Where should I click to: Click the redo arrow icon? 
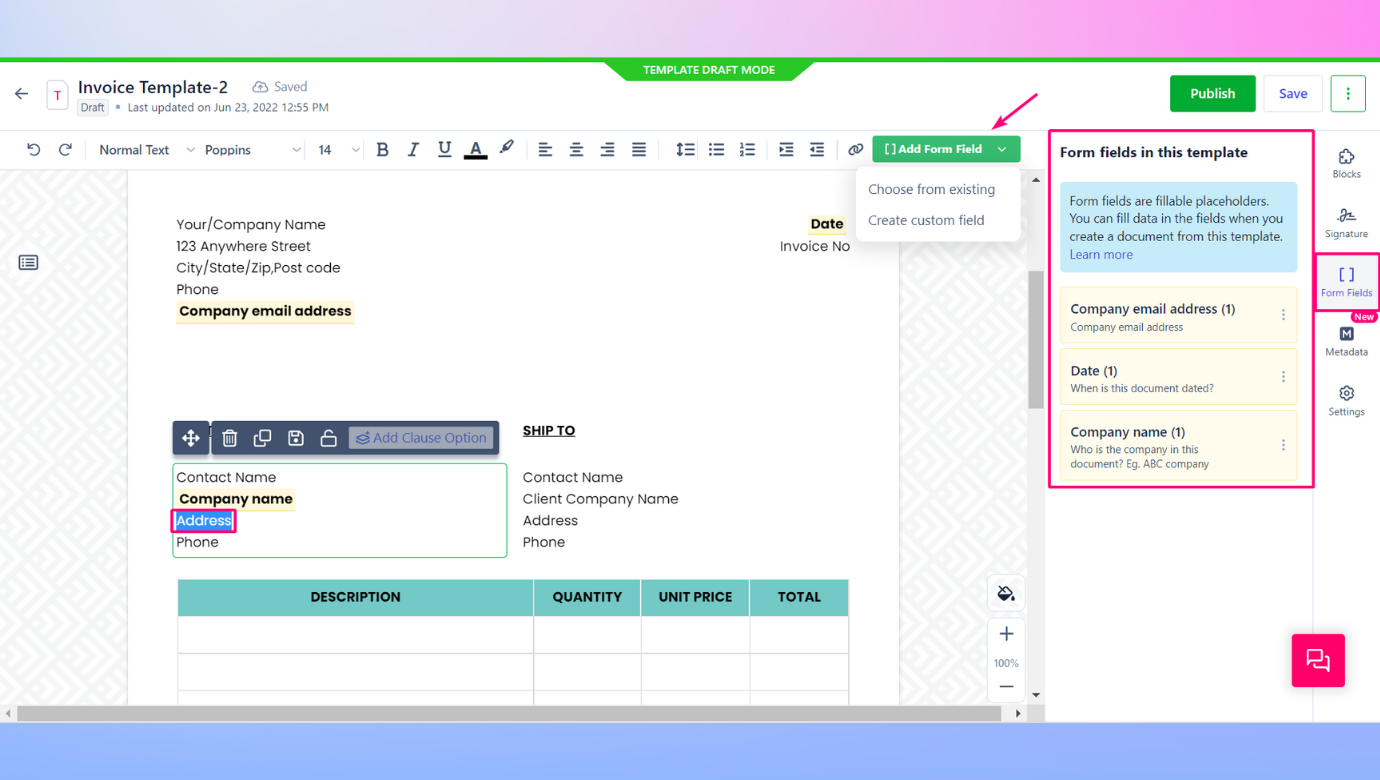pos(65,149)
